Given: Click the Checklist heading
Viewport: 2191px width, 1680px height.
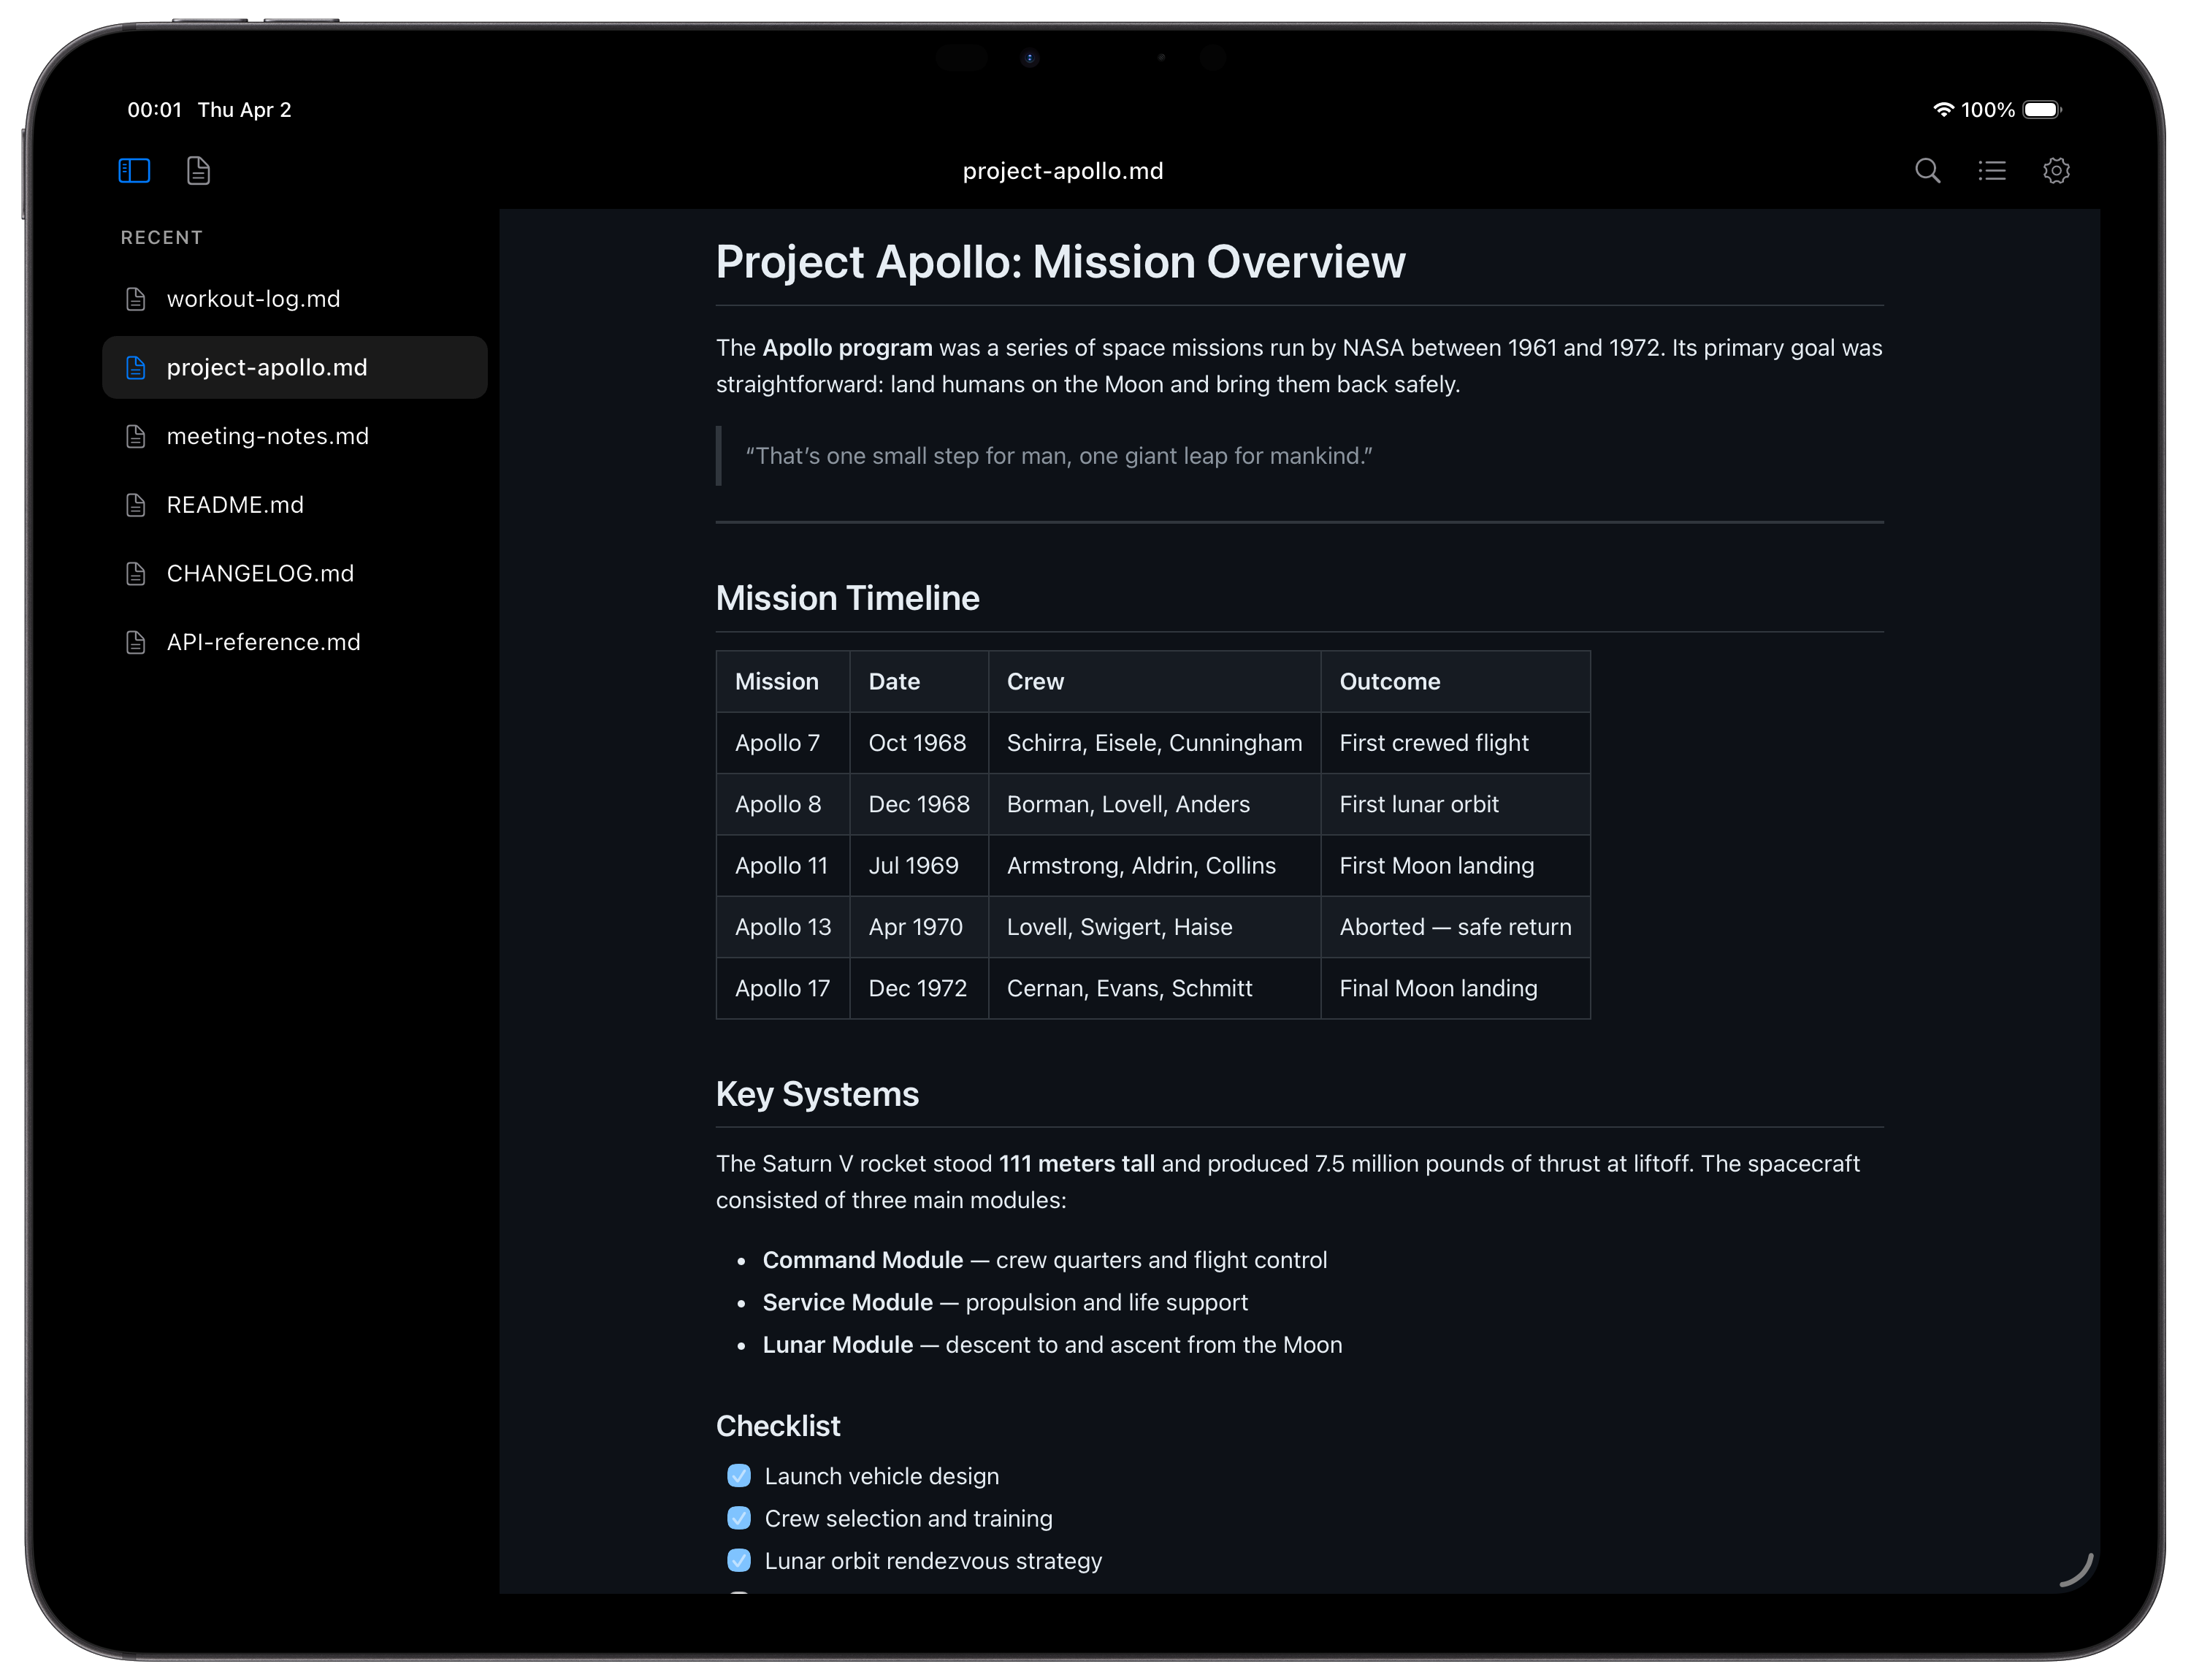Looking at the screenshot, I should (778, 1426).
